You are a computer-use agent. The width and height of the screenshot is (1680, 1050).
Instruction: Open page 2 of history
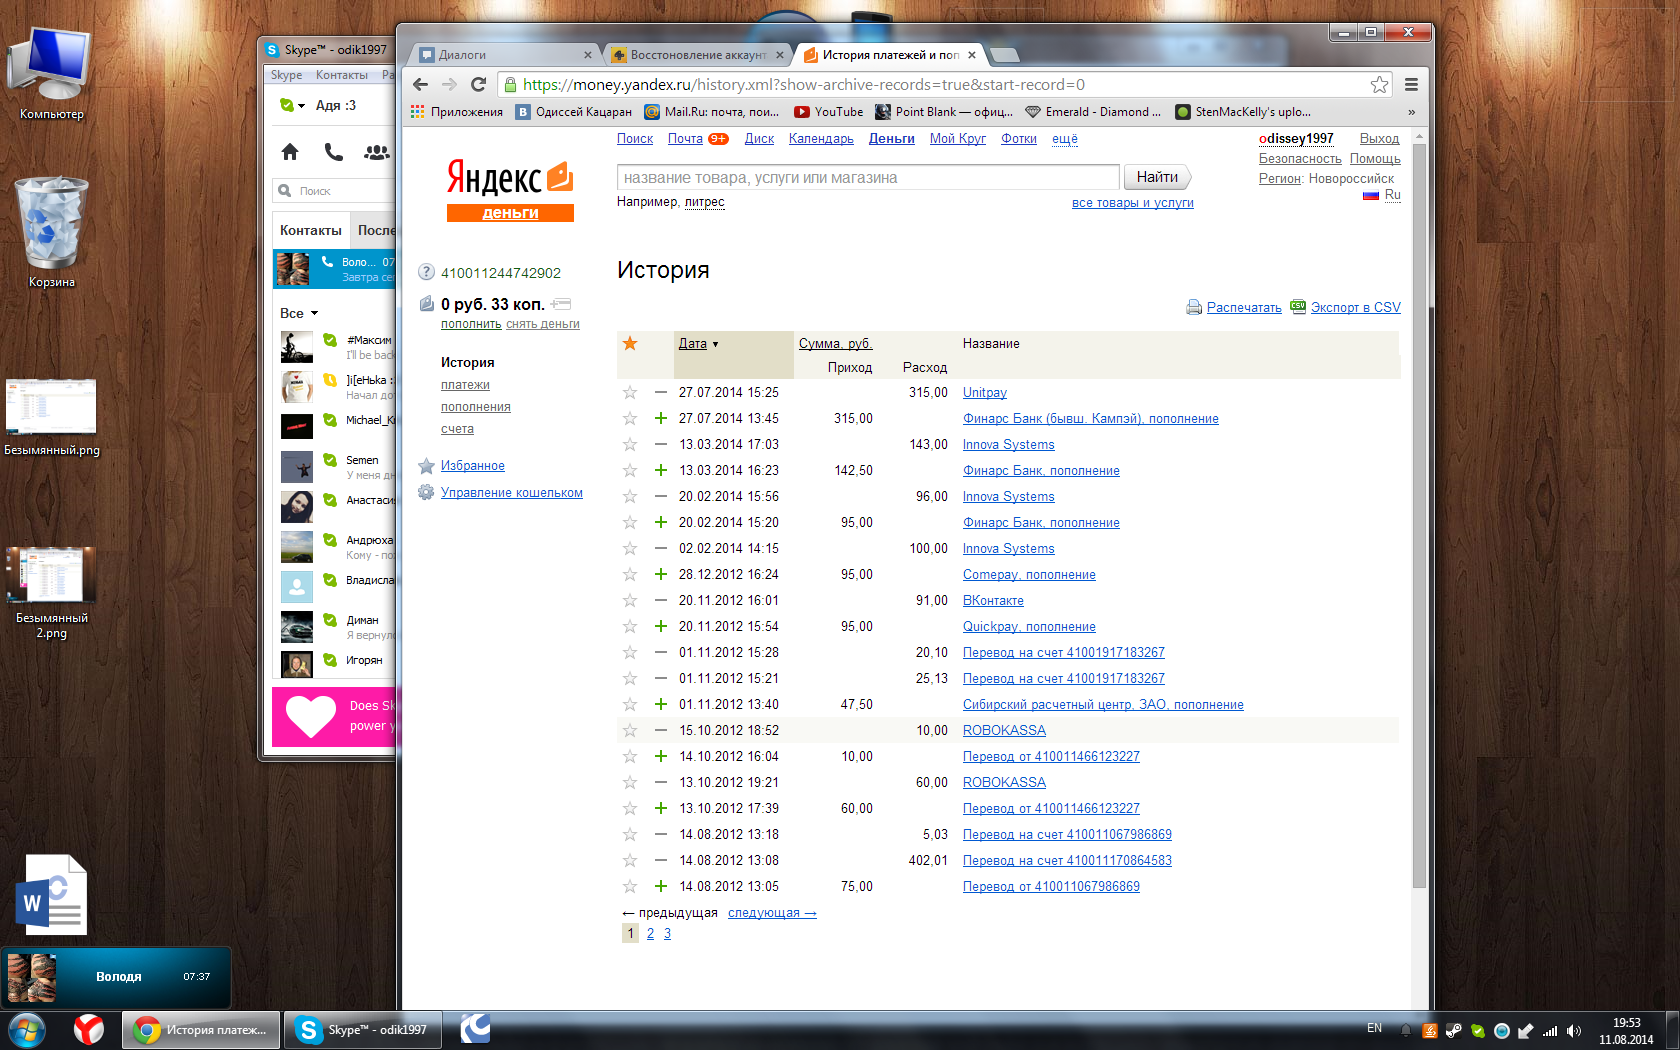tap(650, 933)
